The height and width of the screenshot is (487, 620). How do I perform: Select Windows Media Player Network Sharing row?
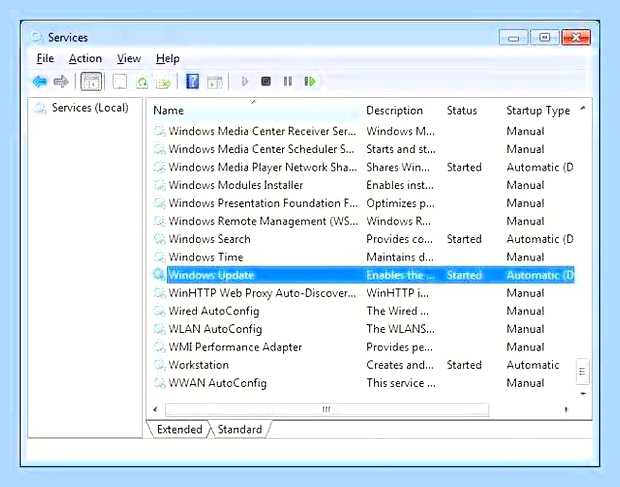pos(363,167)
